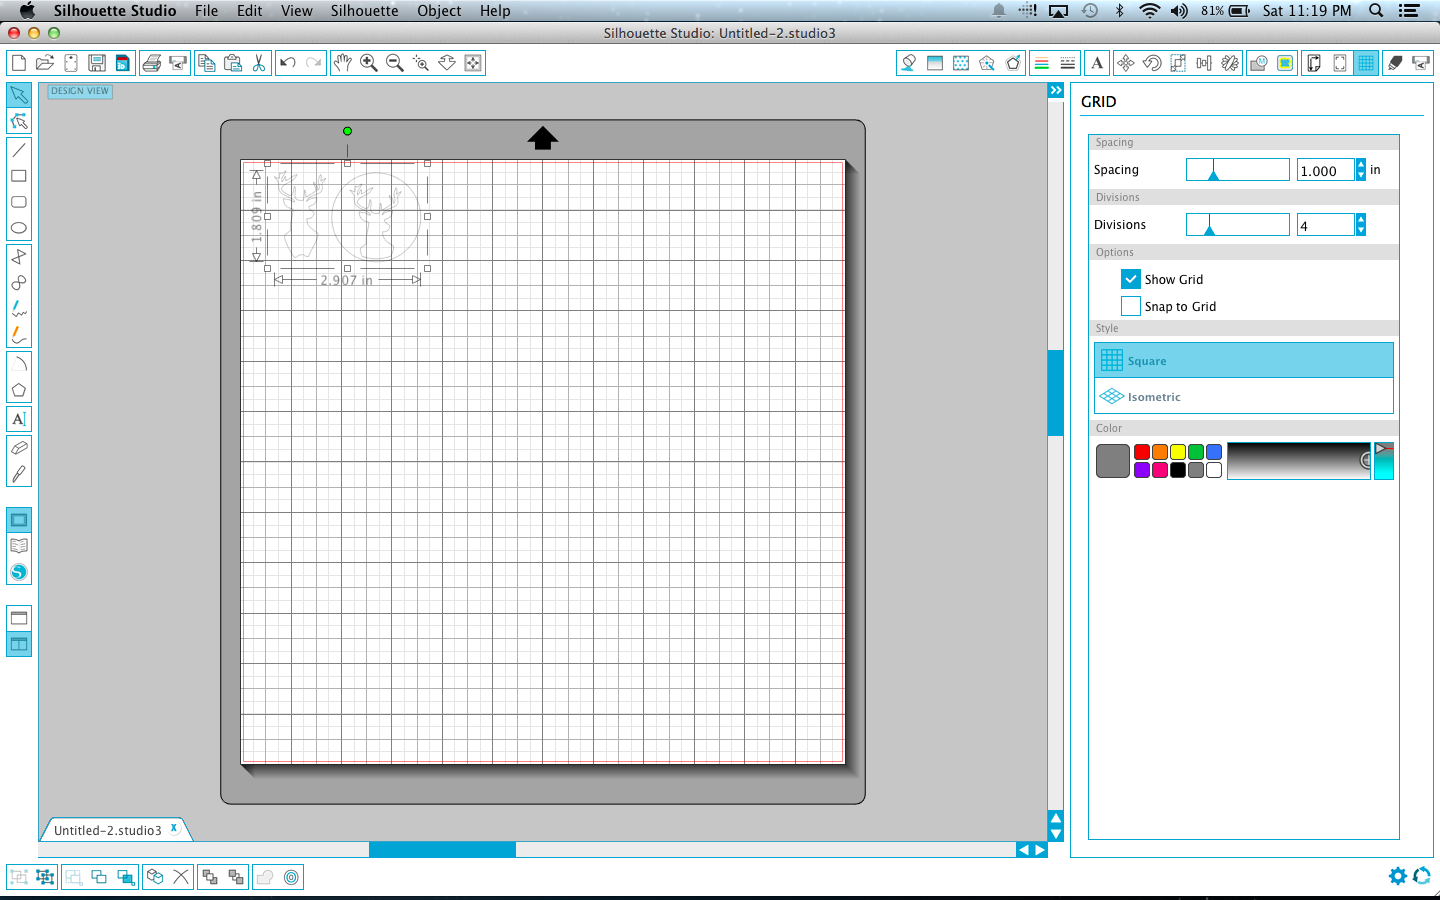Cut selection with scissors icon
The height and width of the screenshot is (900, 1440).
pyautogui.click(x=259, y=63)
